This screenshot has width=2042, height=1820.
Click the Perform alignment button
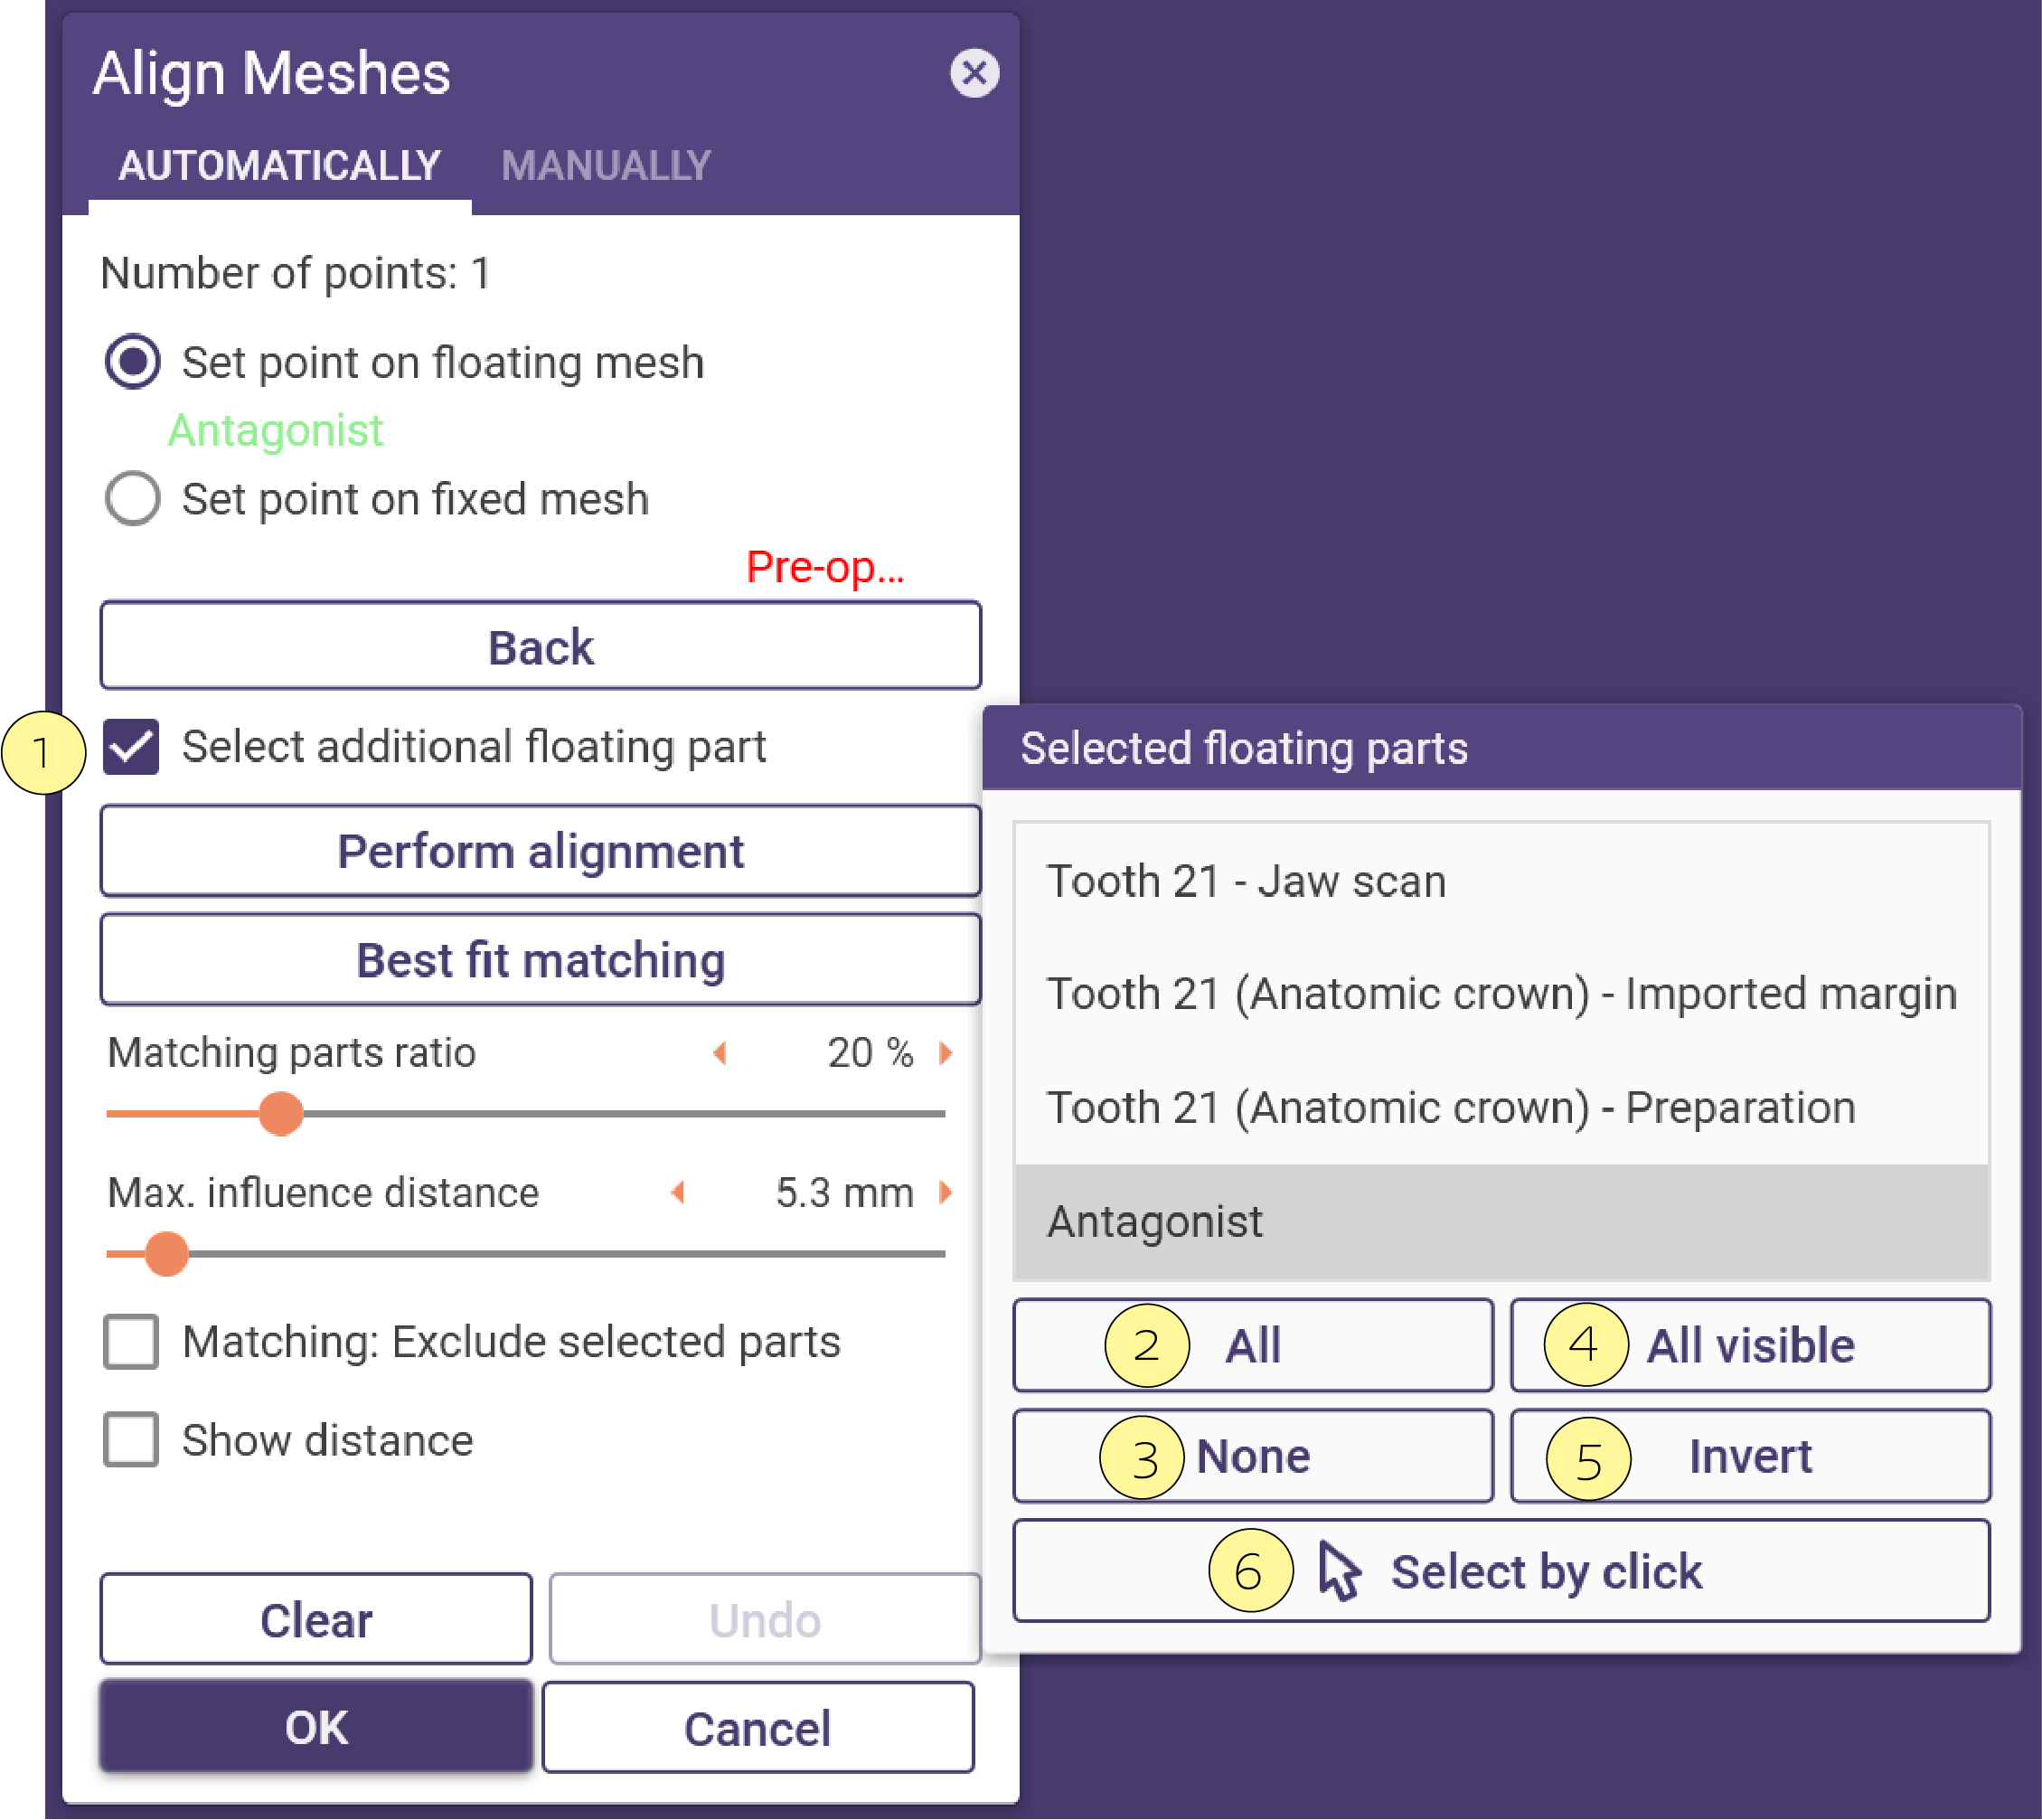pos(540,851)
